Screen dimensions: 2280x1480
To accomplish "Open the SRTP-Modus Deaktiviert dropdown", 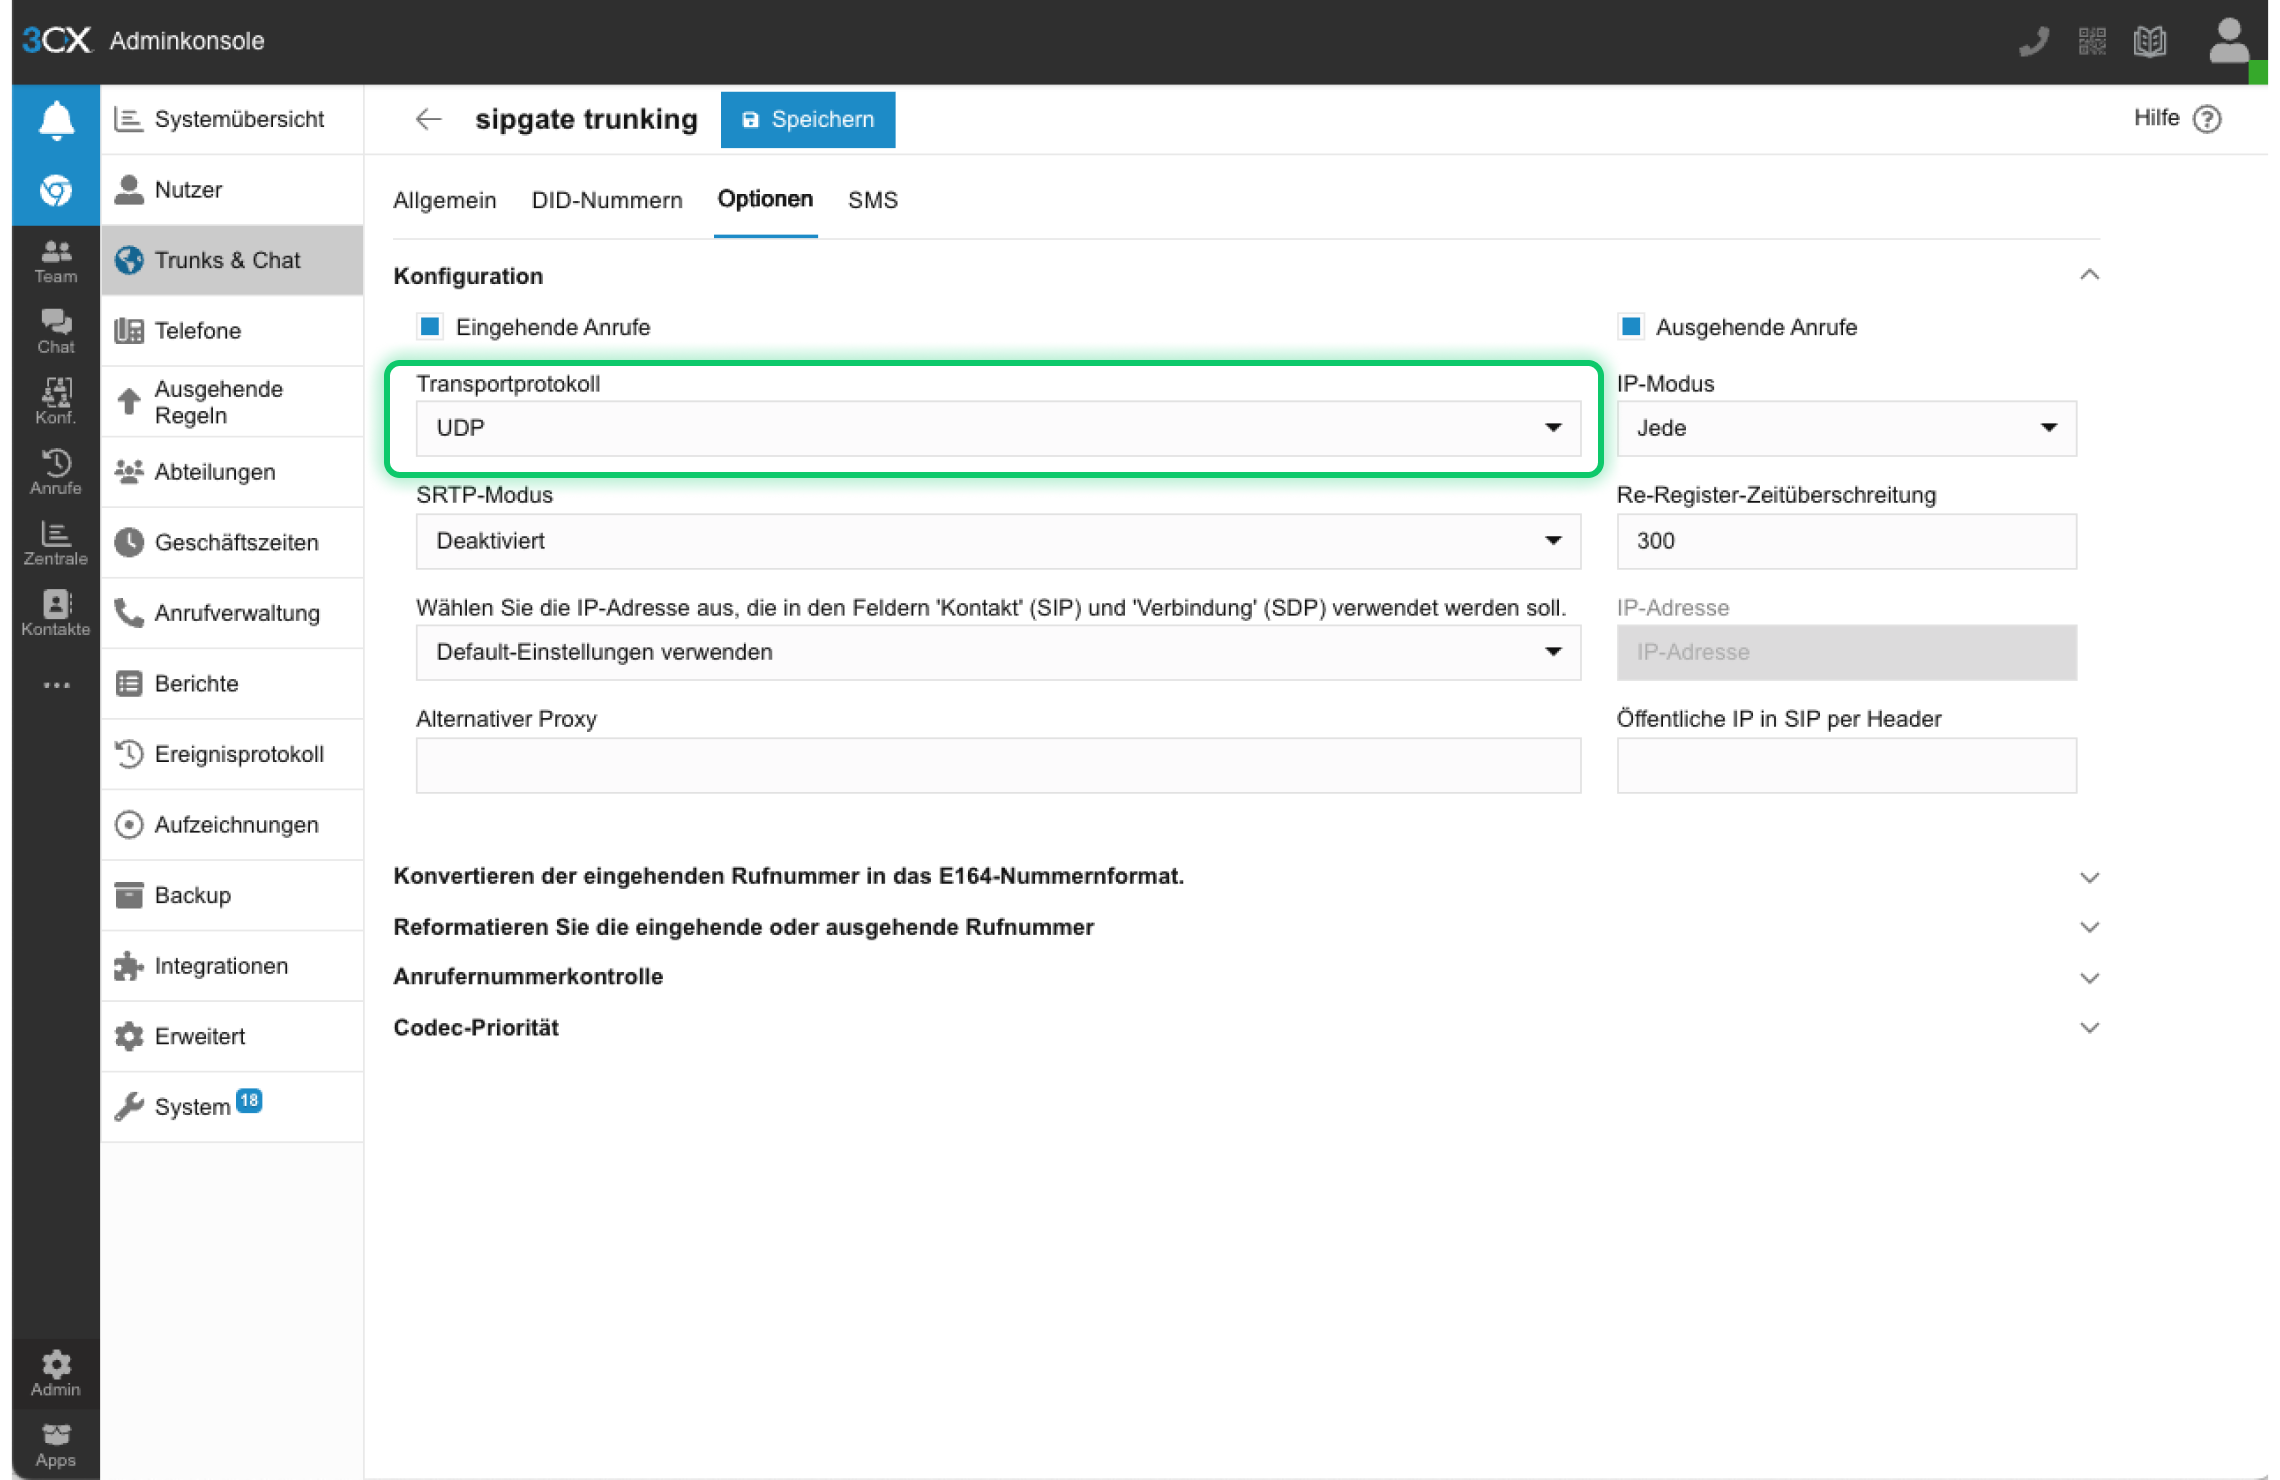I will pyautogui.click(x=998, y=541).
